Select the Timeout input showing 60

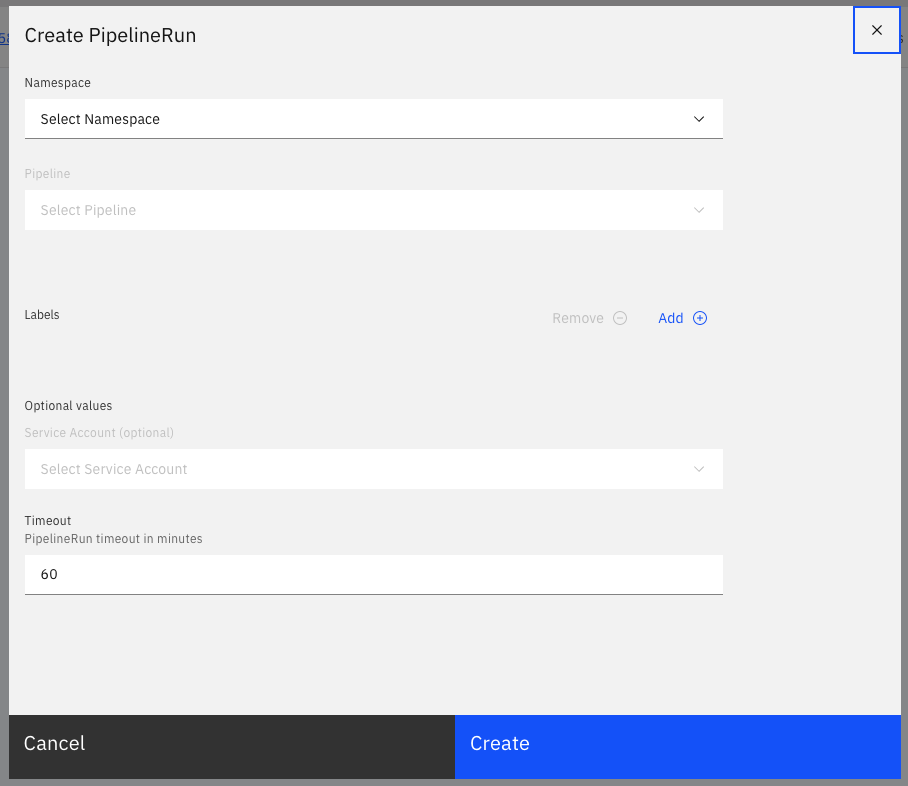373,574
